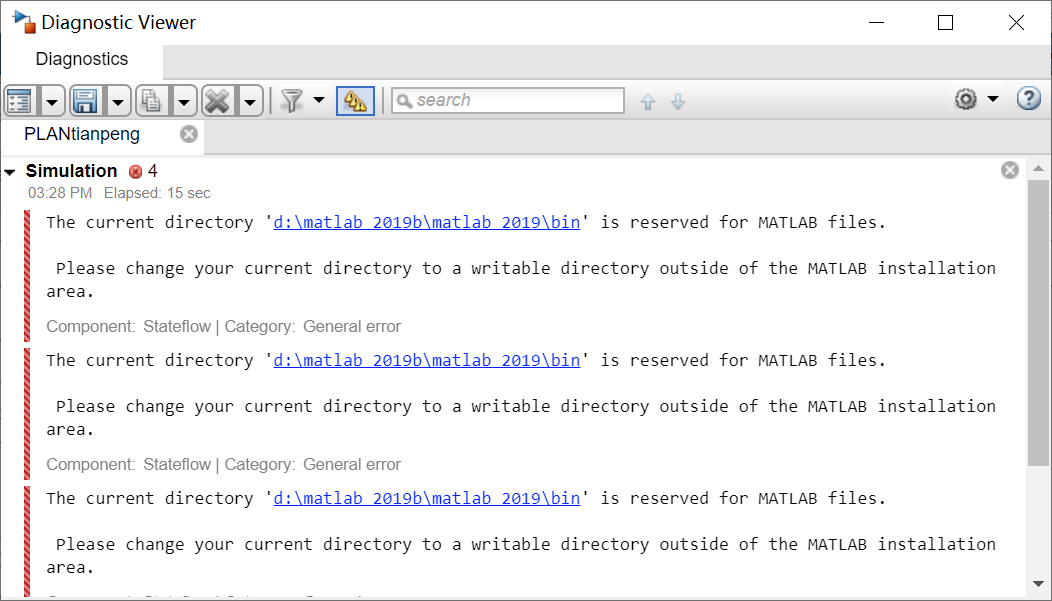Open the filter dropdown arrow
This screenshot has width=1052, height=601.
coord(318,100)
